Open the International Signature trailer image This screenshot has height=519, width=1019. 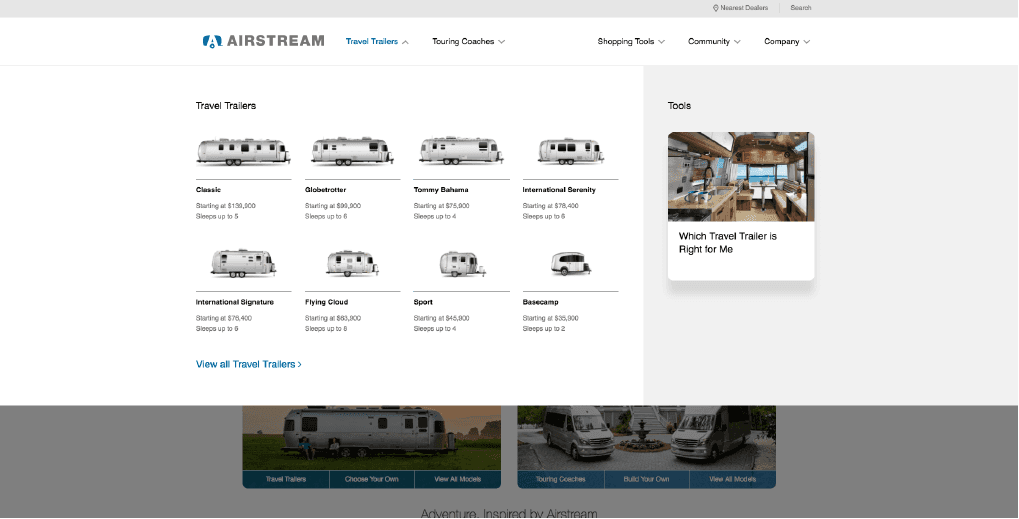point(243,264)
